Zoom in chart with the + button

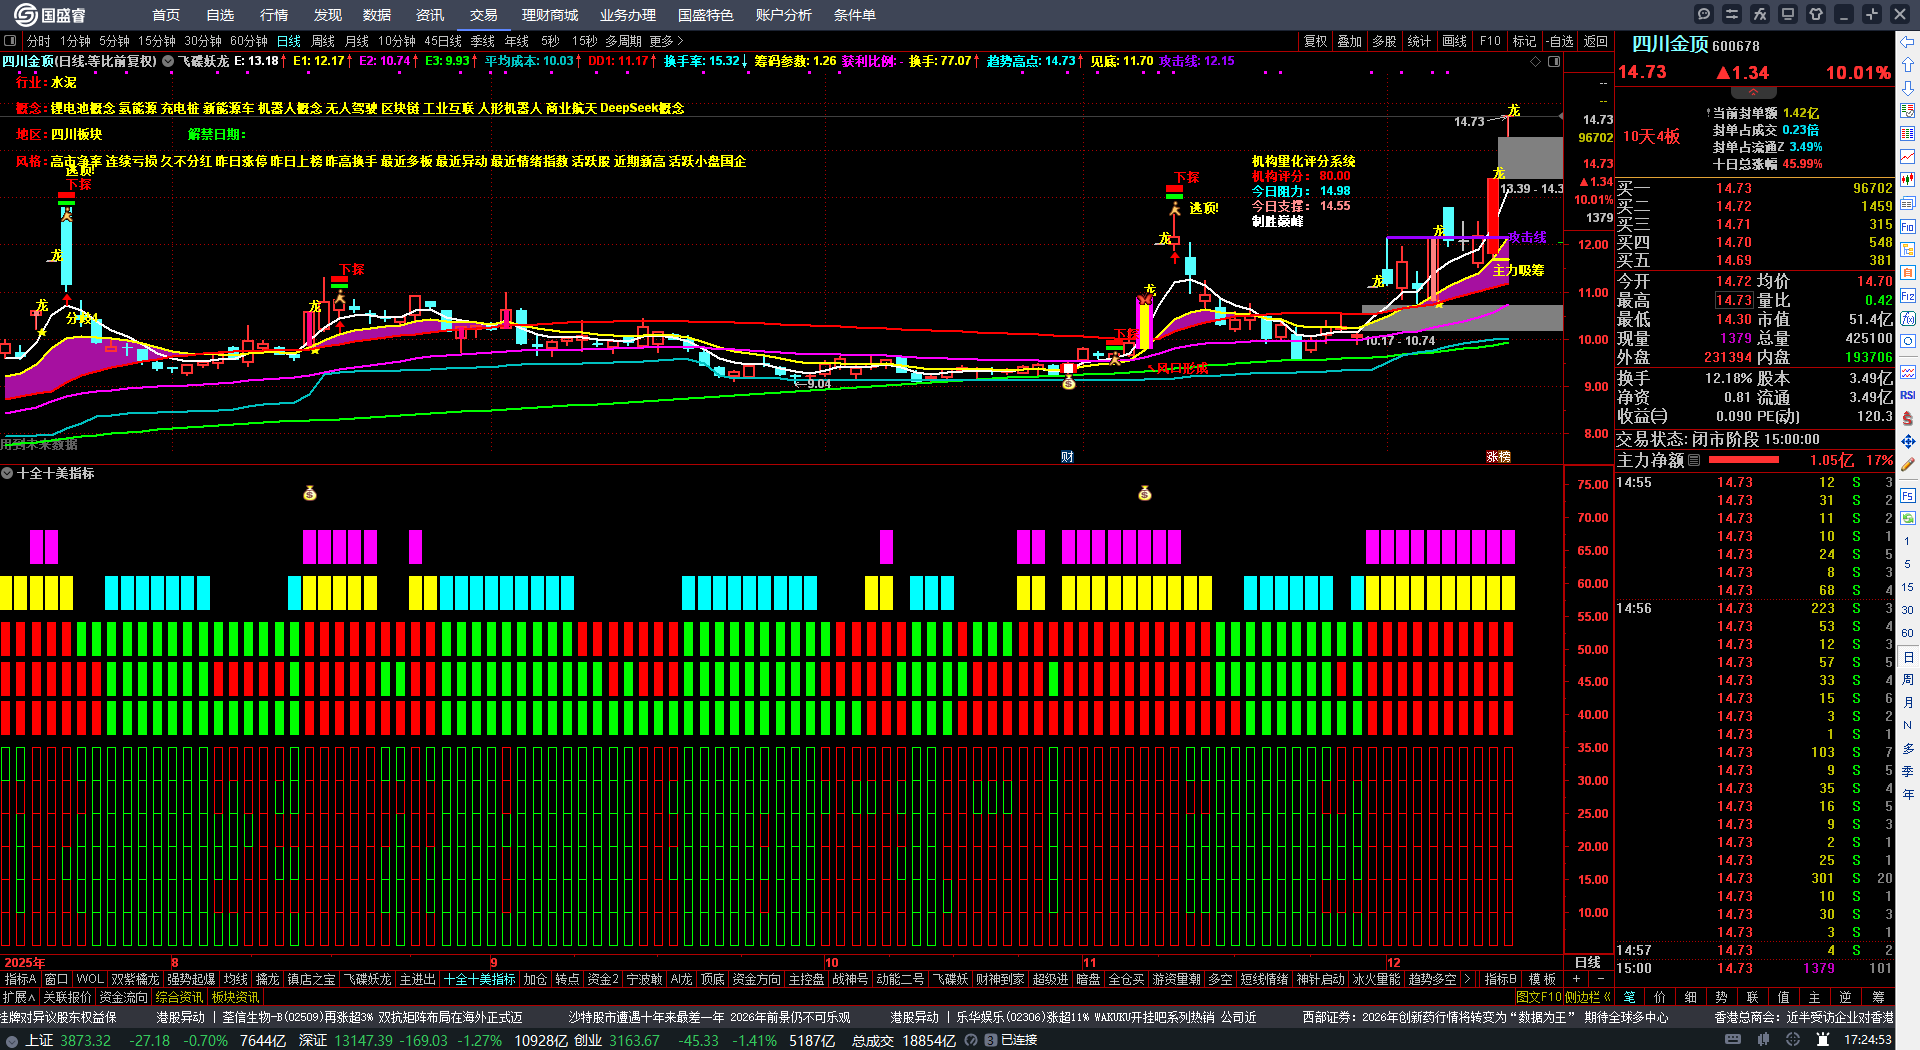coord(1577,980)
